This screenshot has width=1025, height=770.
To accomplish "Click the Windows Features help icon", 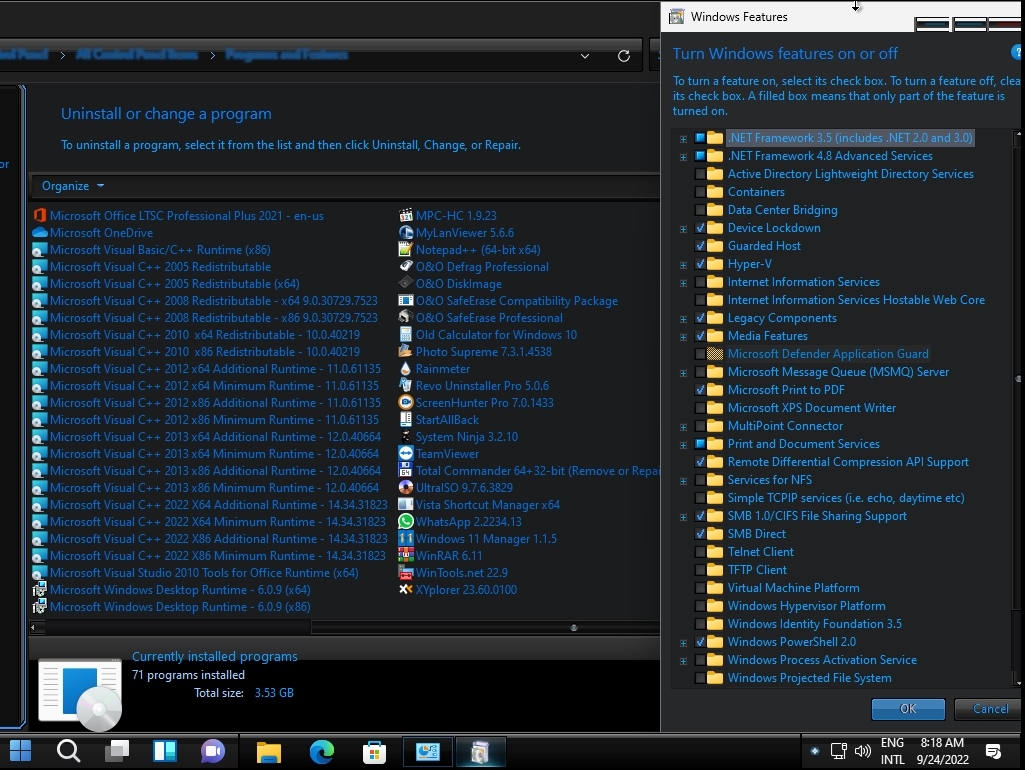I will click(1017, 52).
